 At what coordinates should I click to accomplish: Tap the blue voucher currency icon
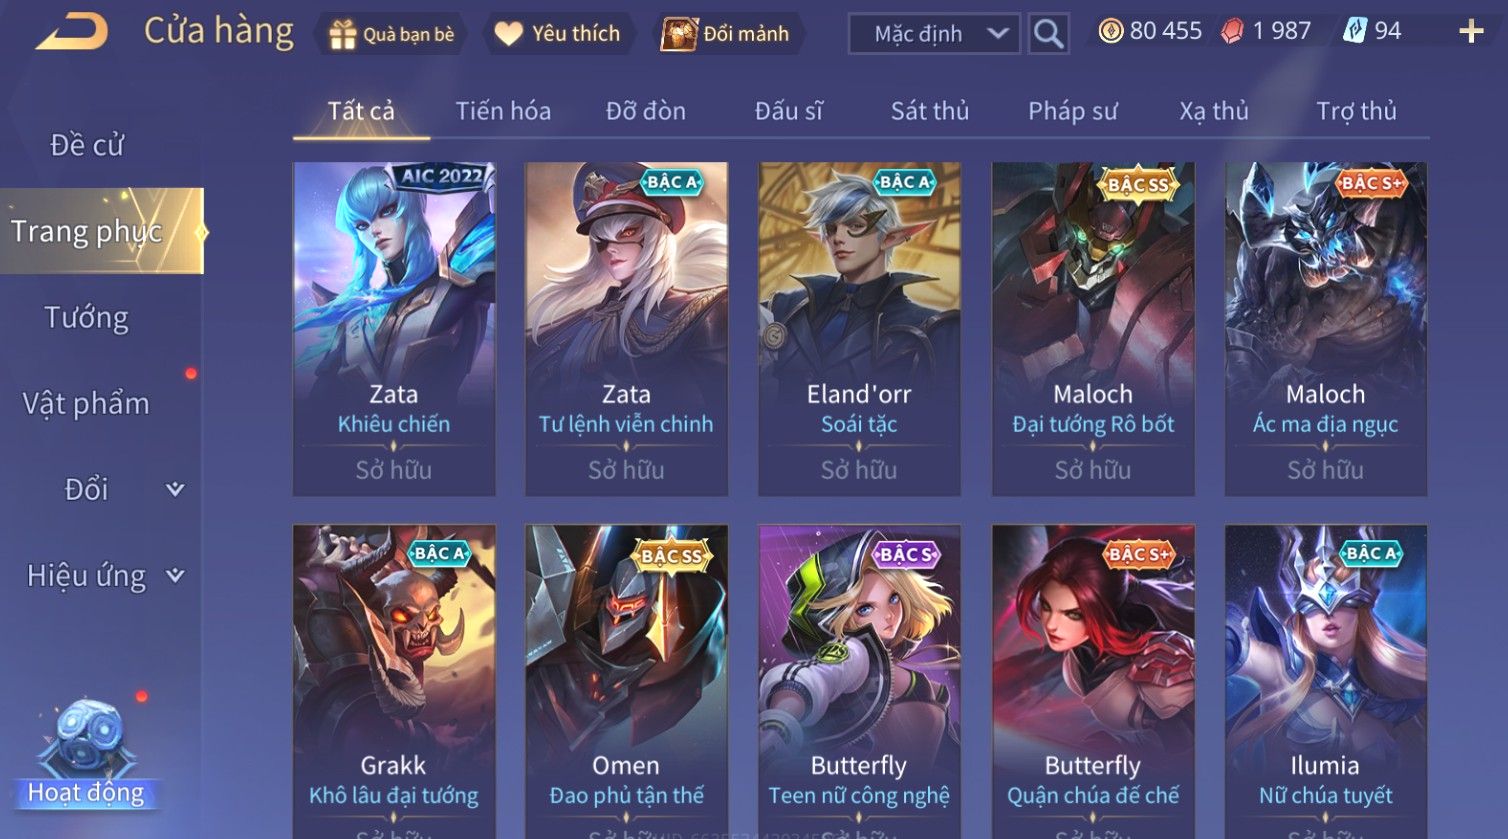pos(1354,32)
